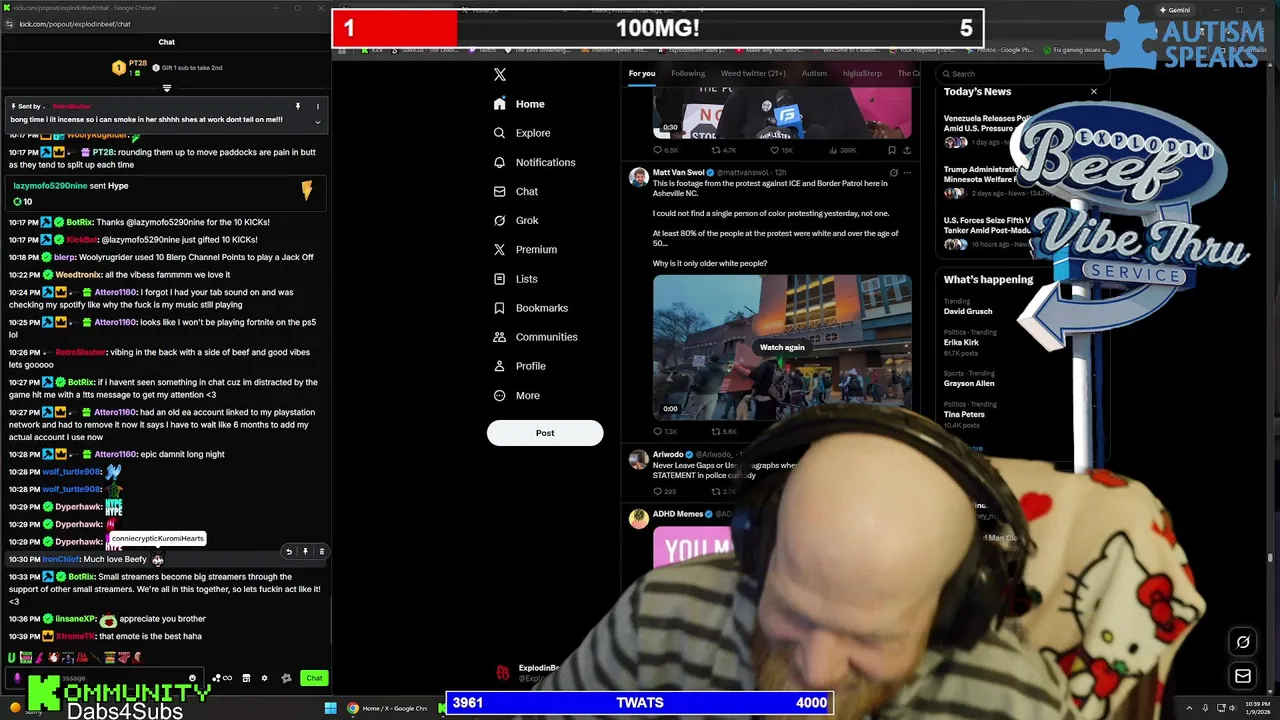1280x720 pixels.
Task: Click the Chat envelope icon in X sidebar
Action: 499,191
